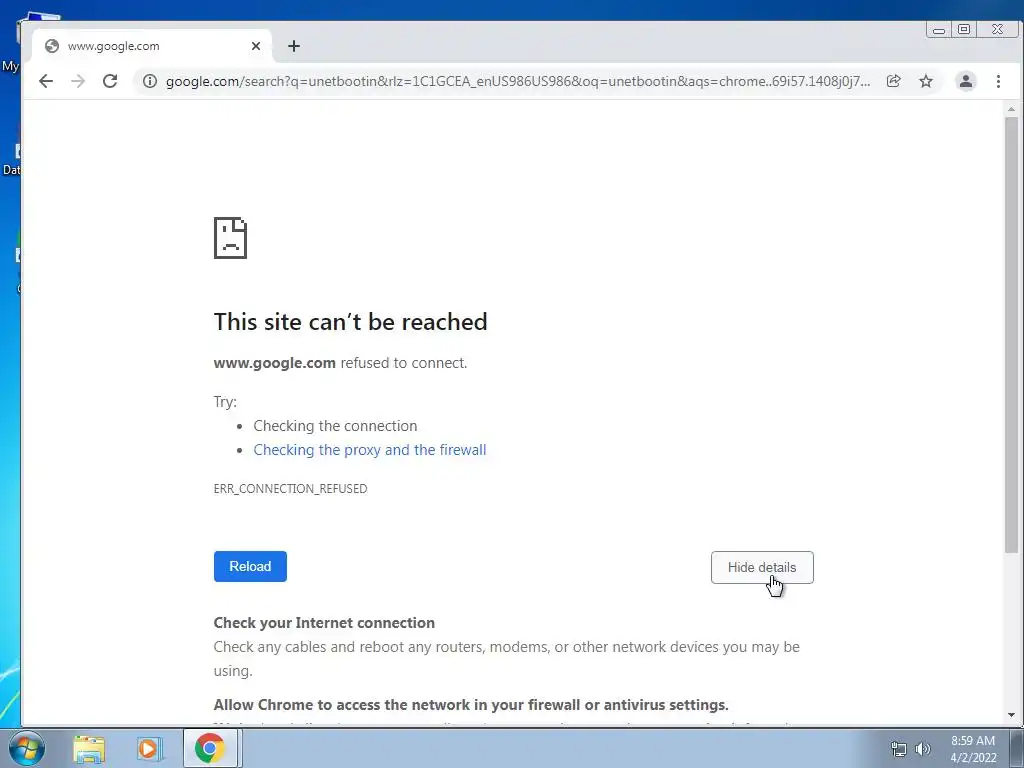
Task: Click the page scrollbar up arrow
Action: 1012,109
